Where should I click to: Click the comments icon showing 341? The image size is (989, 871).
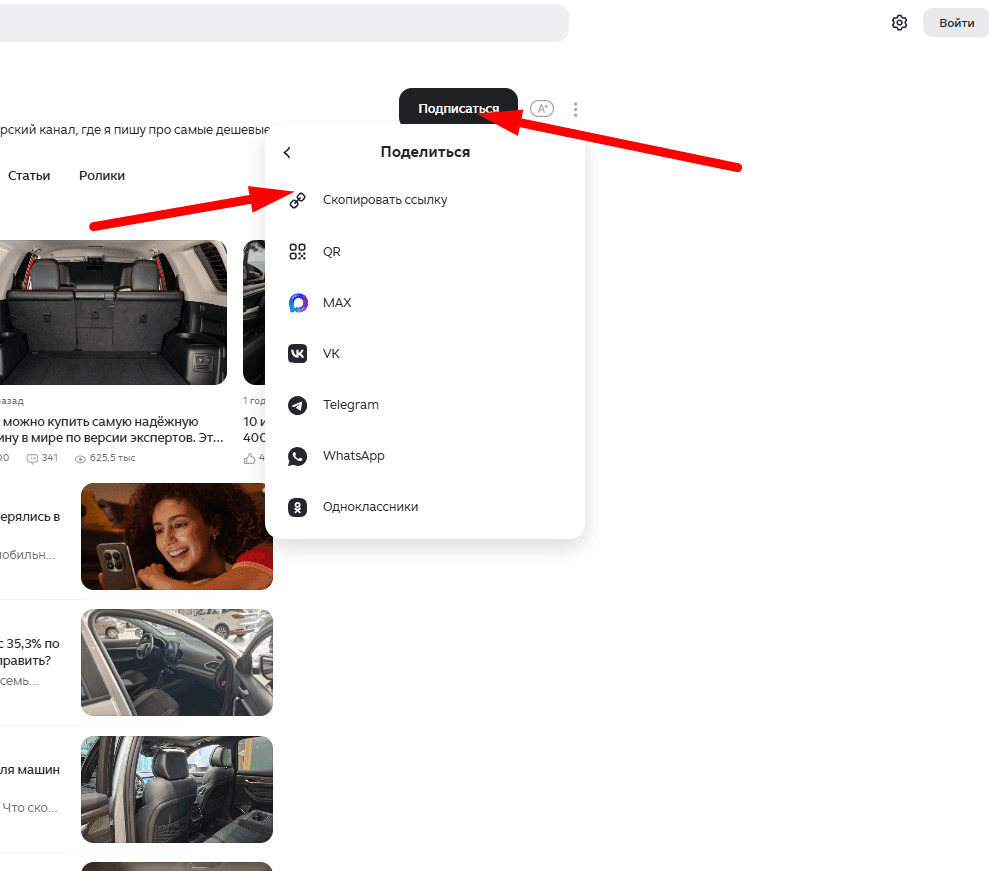32,459
